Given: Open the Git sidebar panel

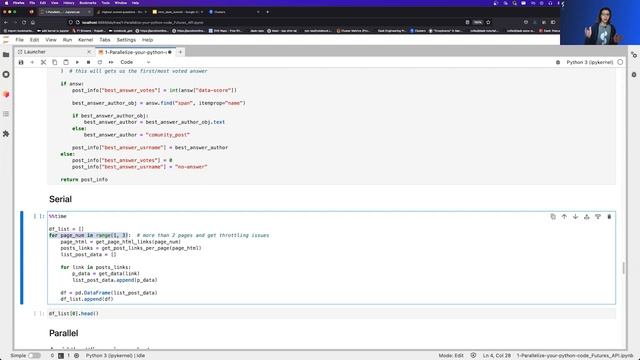Looking at the screenshot, I should coord(6,94).
